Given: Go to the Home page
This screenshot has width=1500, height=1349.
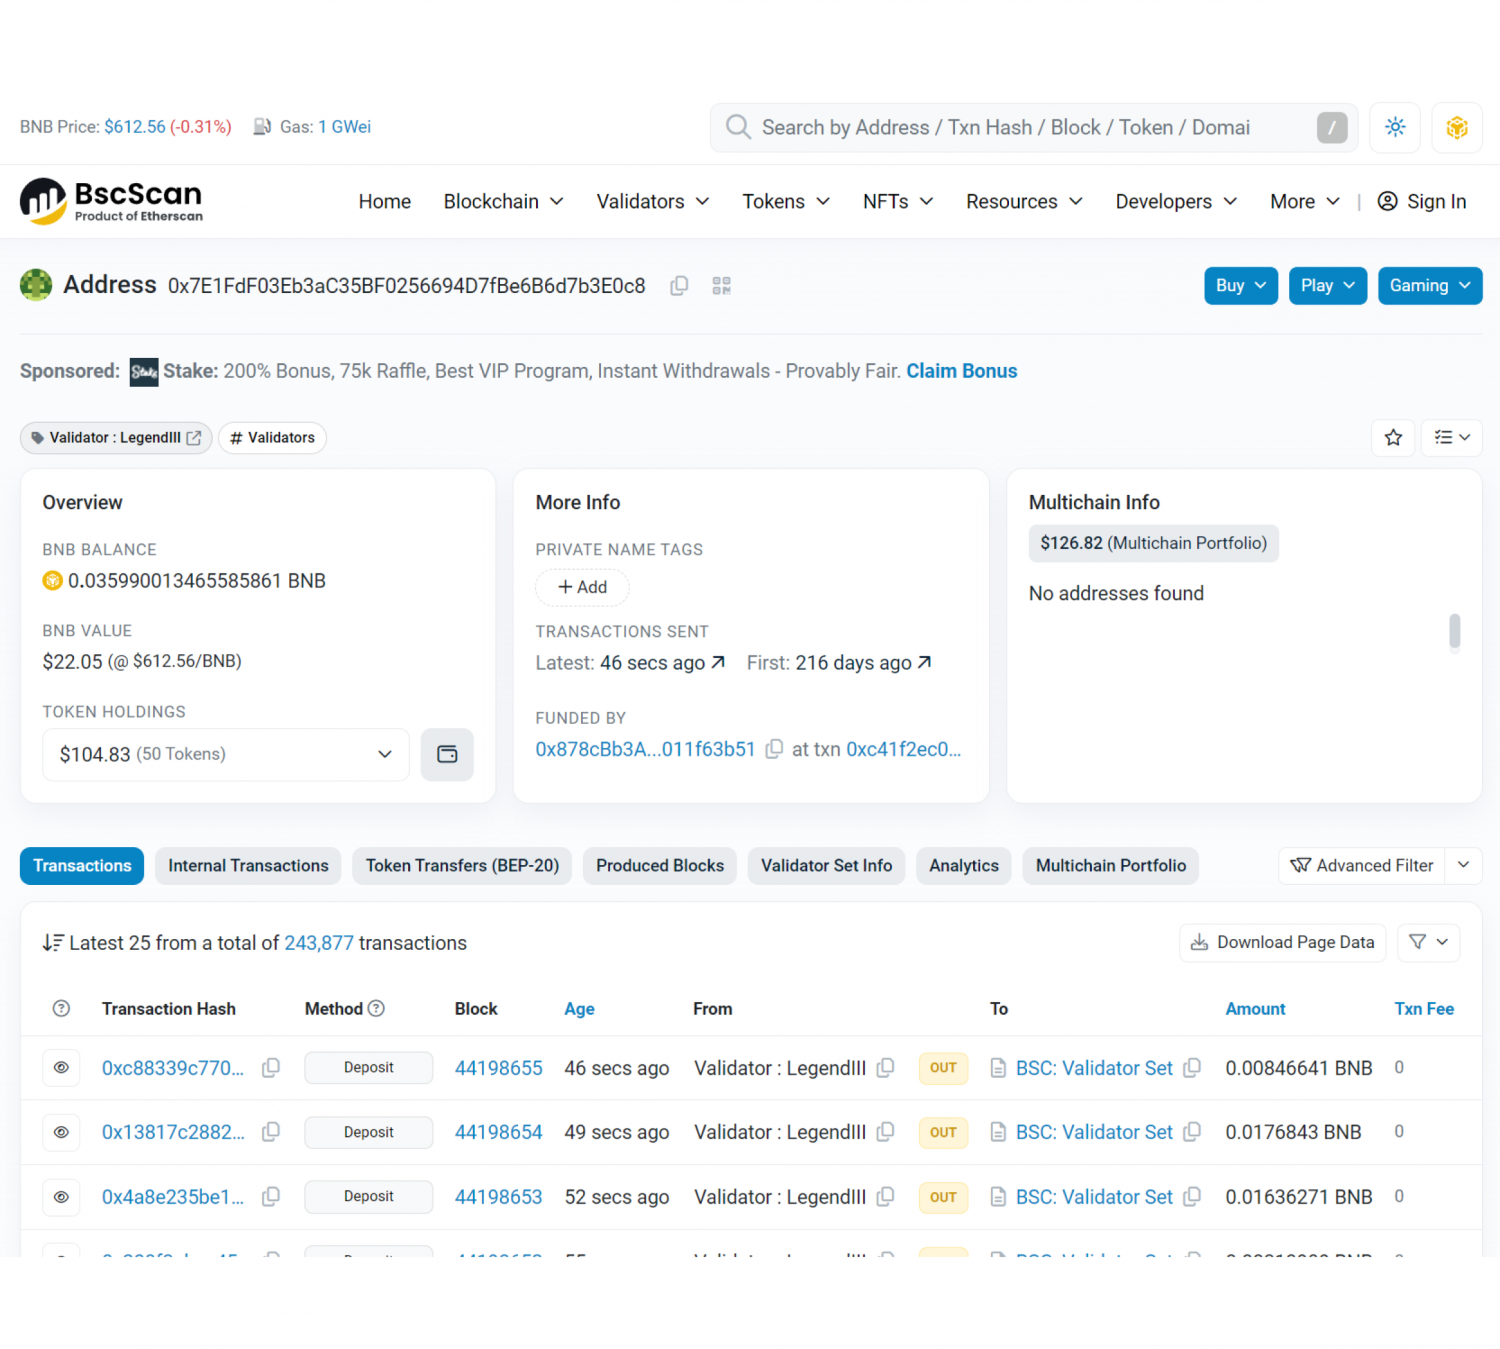Looking at the screenshot, I should tap(385, 201).
